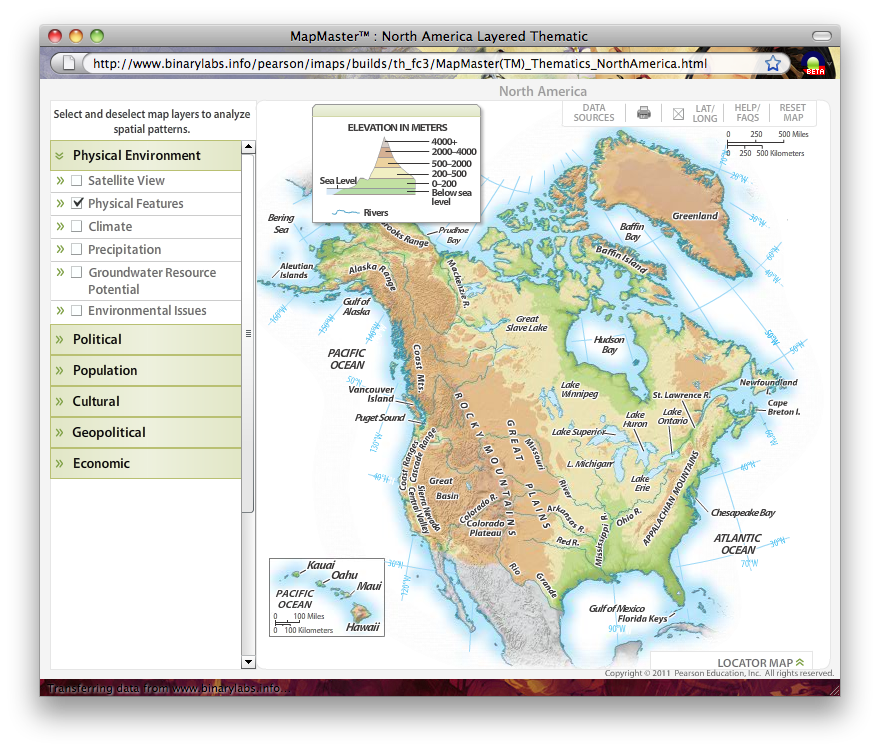The width and height of the screenshot is (880, 751).
Task: Toggle the LAT/LONG grid checkbox
Action: tap(678, 113)
